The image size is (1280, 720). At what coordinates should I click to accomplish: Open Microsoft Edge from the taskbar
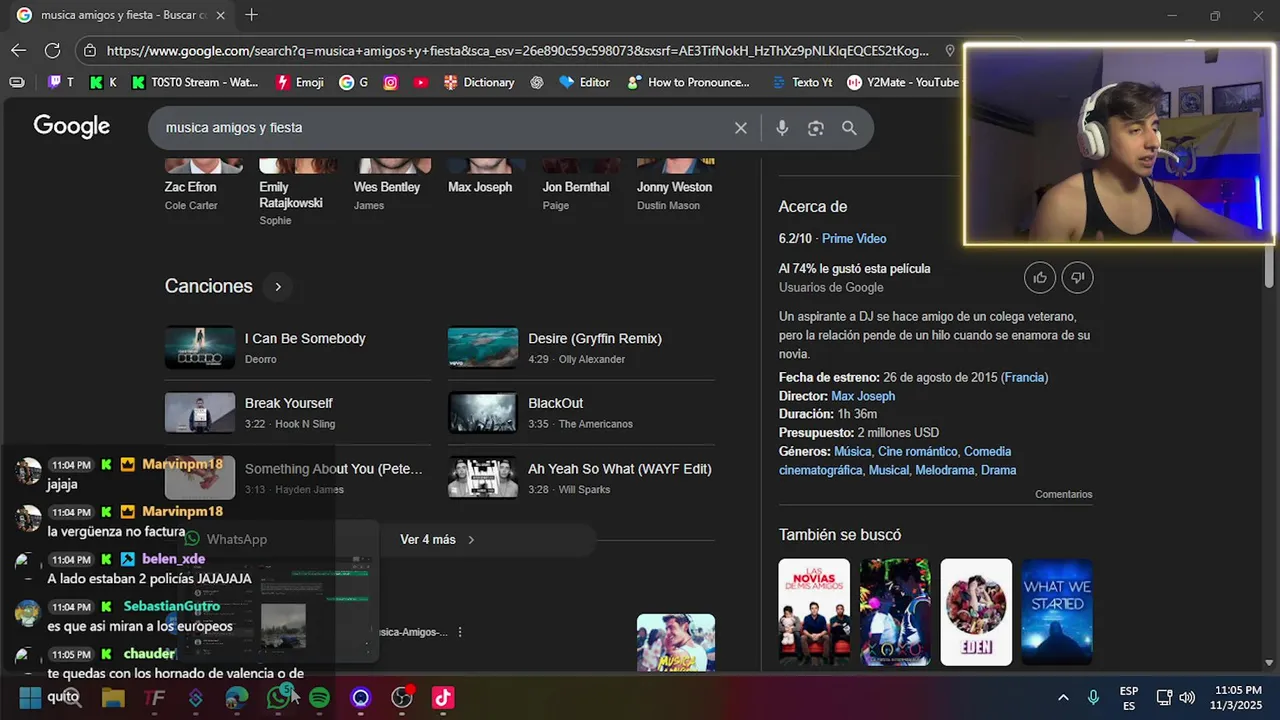click(x=236, y=697)
